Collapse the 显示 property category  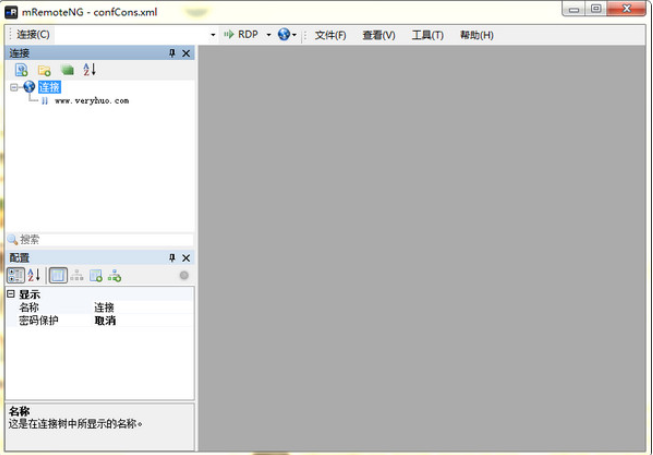coord(11,295)
